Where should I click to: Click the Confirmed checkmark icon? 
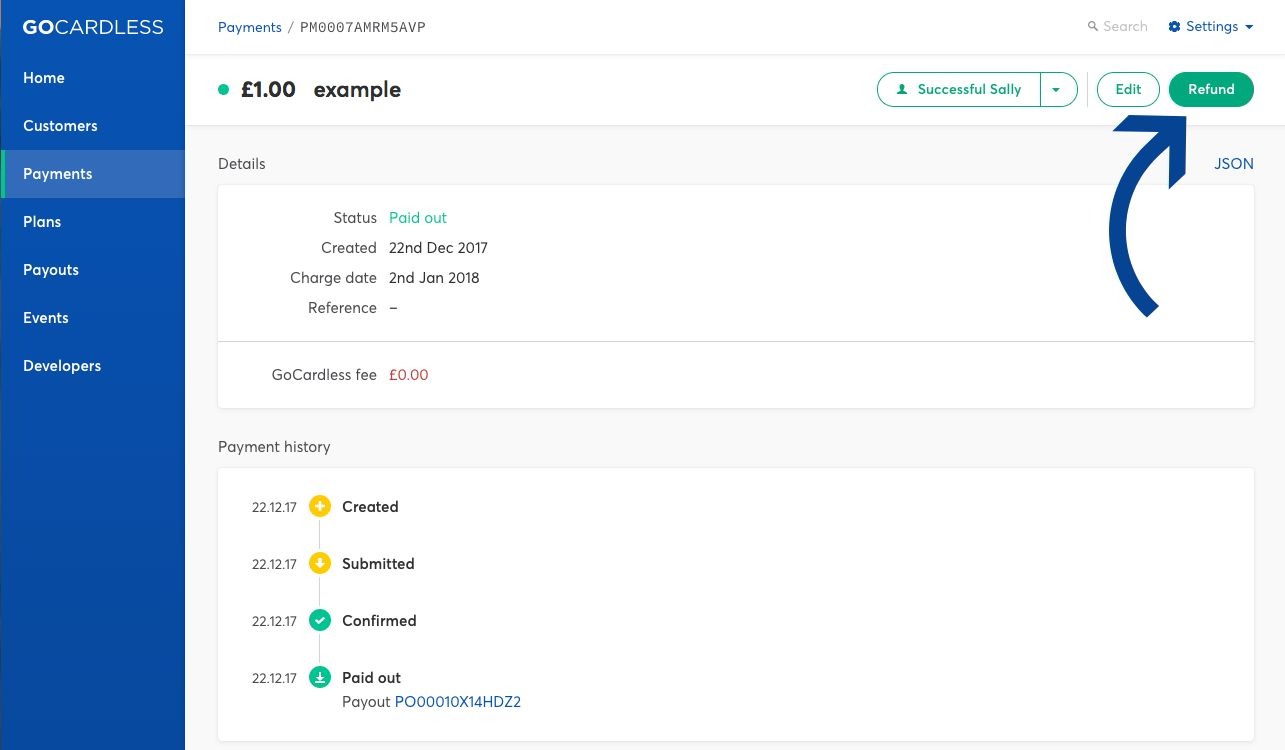coord(320,621)
